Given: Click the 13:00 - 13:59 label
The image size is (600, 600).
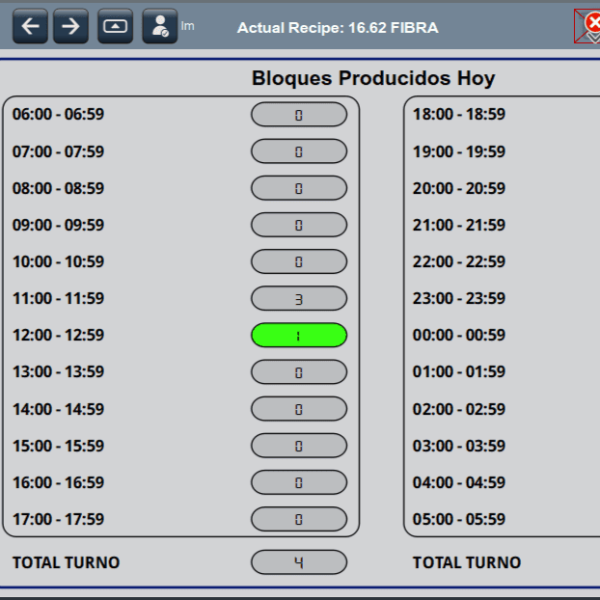Looking at the screenshot, I should [x=58, y=372].
